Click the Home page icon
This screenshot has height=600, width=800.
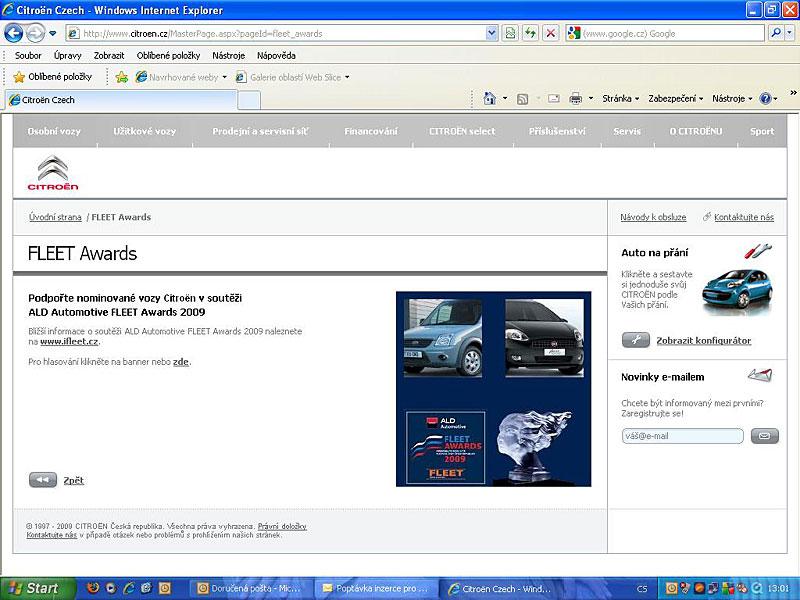coord(490,98)
